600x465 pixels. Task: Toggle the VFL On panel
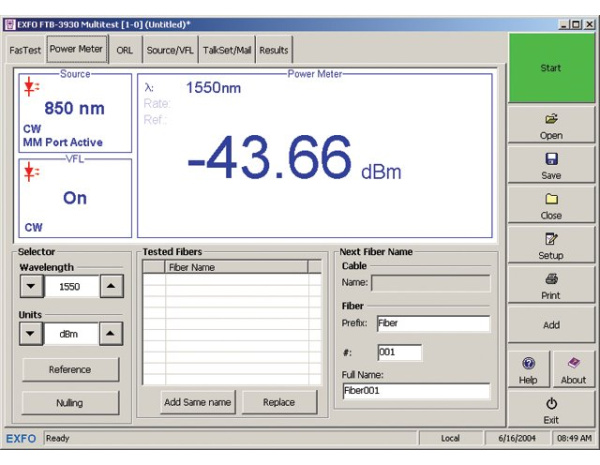pos(75,197)
